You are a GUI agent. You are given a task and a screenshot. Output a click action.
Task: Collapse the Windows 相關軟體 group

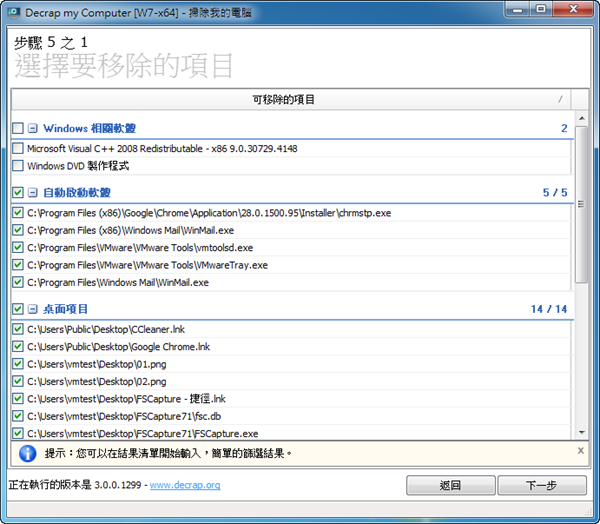click(x=33, y=128)
